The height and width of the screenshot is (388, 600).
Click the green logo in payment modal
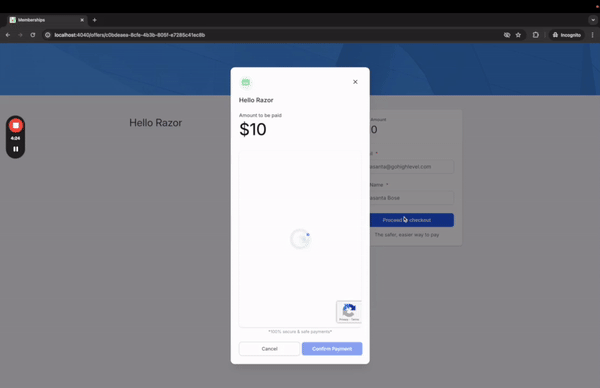246,82
